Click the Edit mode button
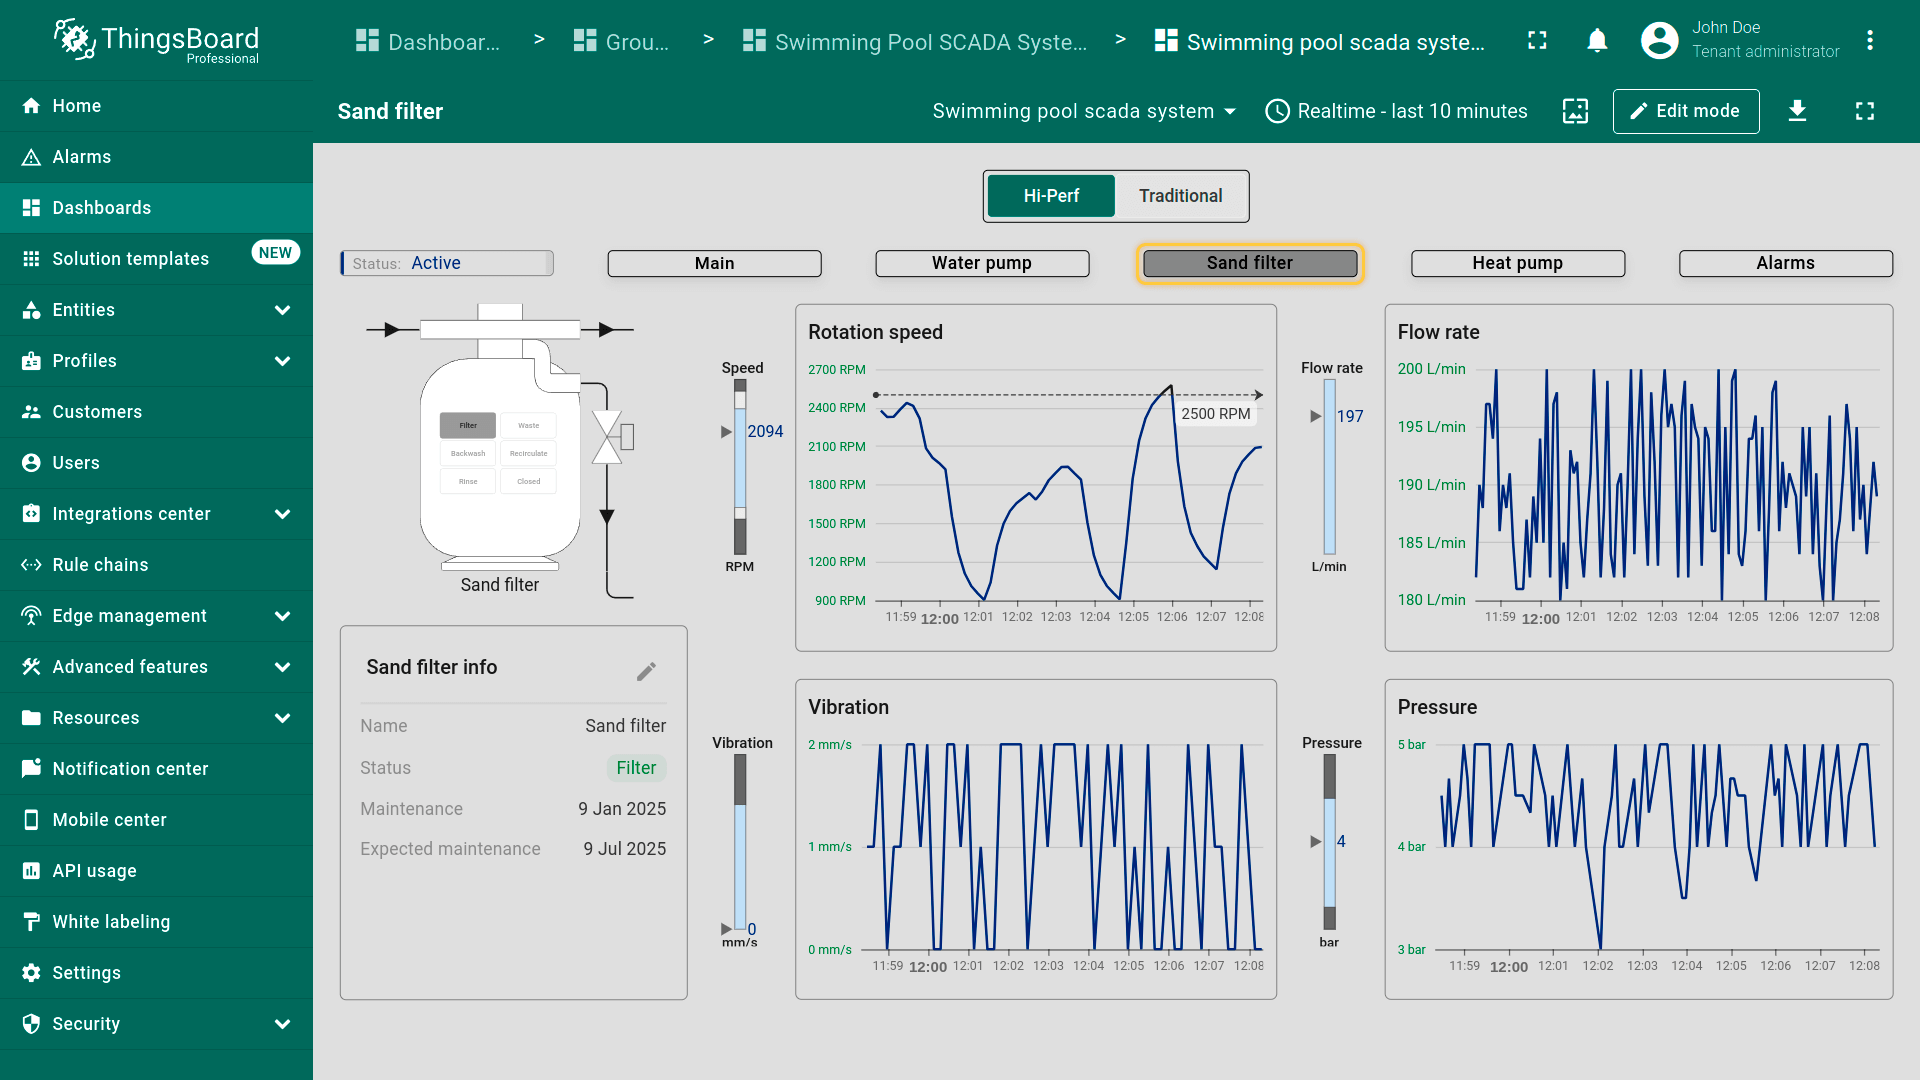Viewport: 1920px width, 1080px height. (x=1685, y=111)
